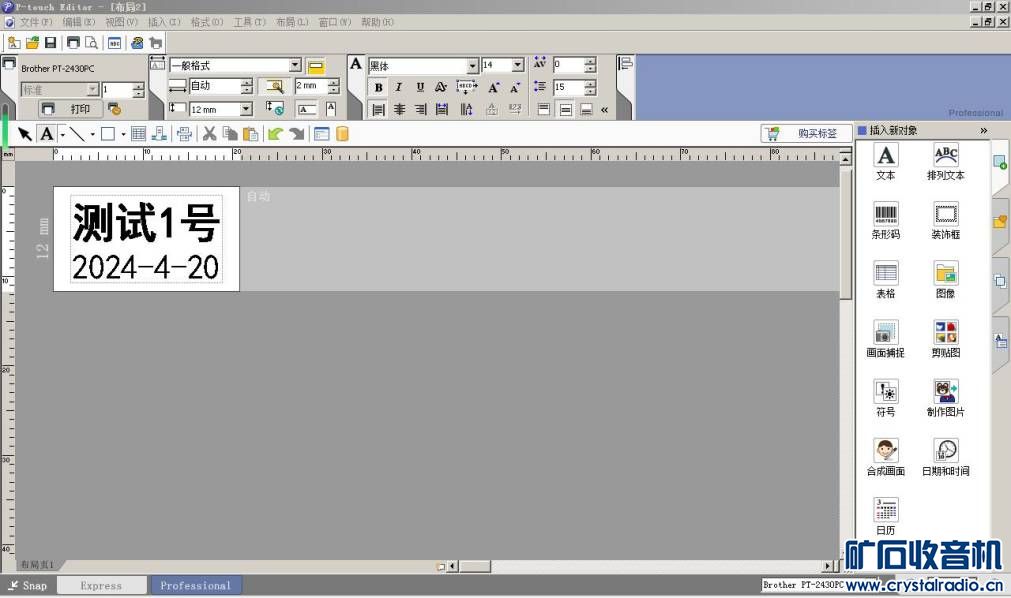Screen dimensions: 1011x598
Task: Click the scissors cut icon
Action: pos(209,134)
